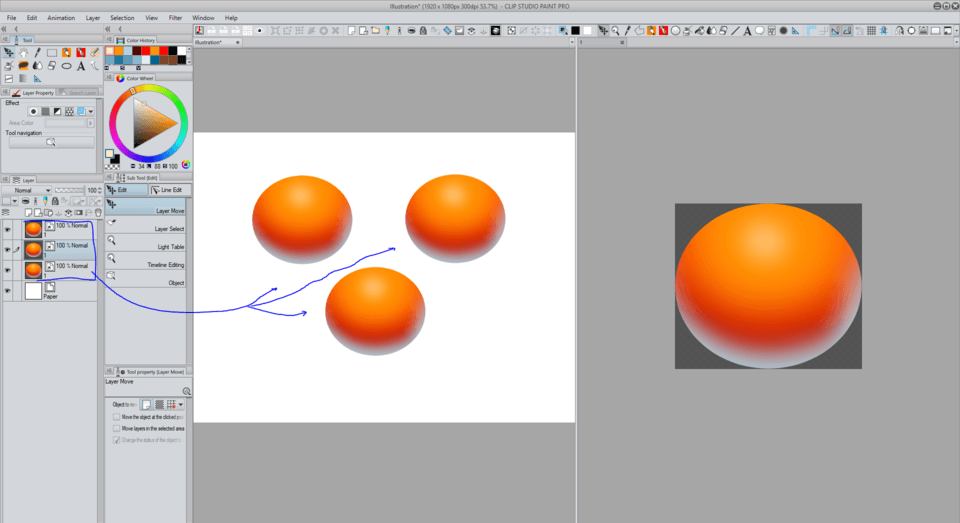Collapse left palette dock double-arrow
The height and width of the screenshot is (523, 960).
(x=4, y=29)
